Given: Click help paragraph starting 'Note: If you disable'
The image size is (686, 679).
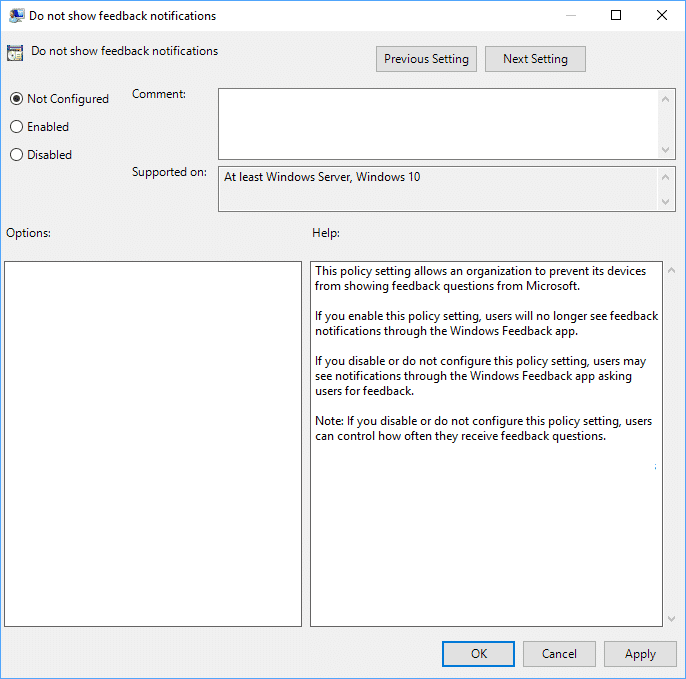Looking at the screenshot, I should pos(483,428).
